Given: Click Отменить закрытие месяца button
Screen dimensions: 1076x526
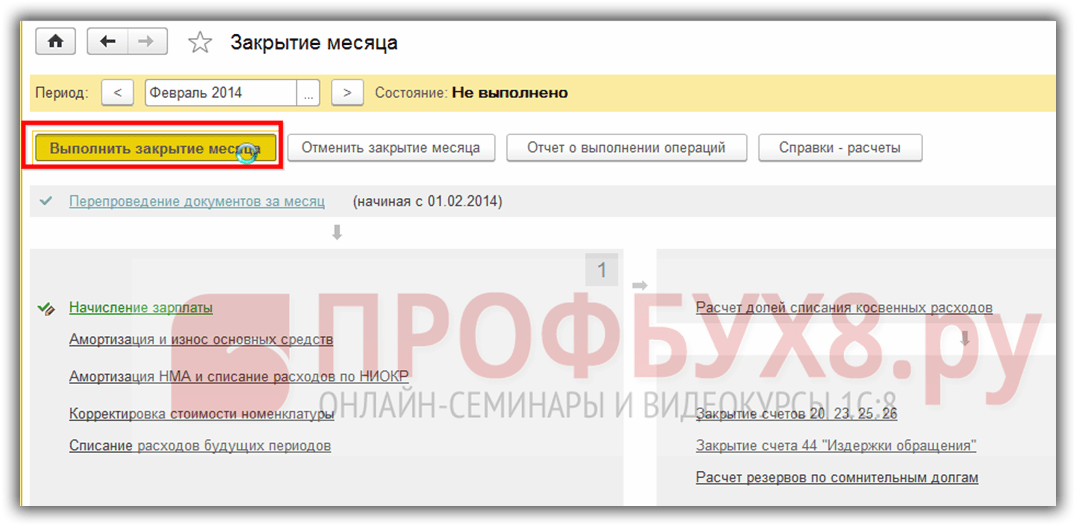Looking at the screenshot, I should coord(390,148).
